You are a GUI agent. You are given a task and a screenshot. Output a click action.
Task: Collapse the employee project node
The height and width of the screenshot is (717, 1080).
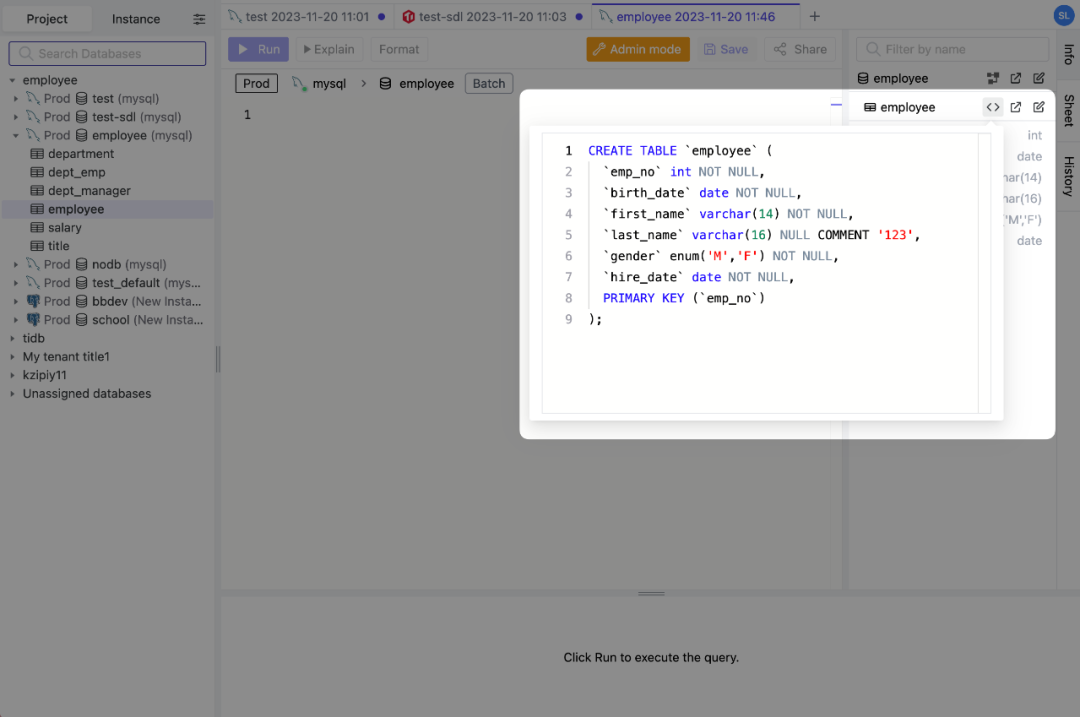point(12,80)
